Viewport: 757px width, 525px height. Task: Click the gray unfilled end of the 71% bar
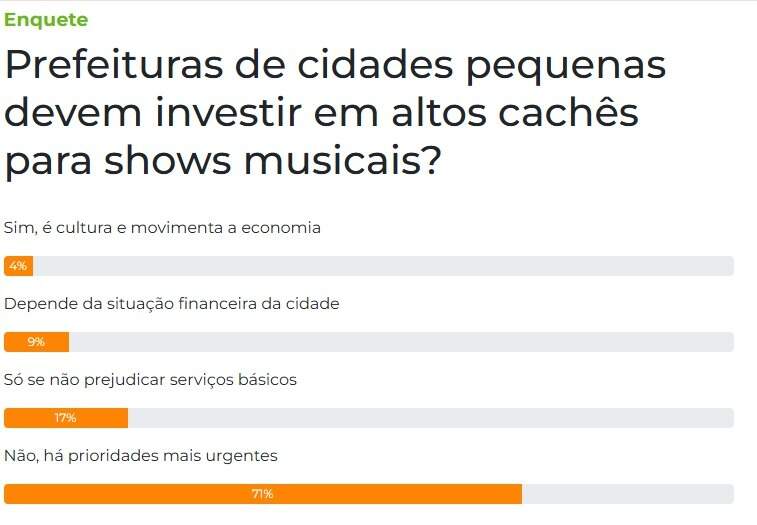(x=628, y=494)
